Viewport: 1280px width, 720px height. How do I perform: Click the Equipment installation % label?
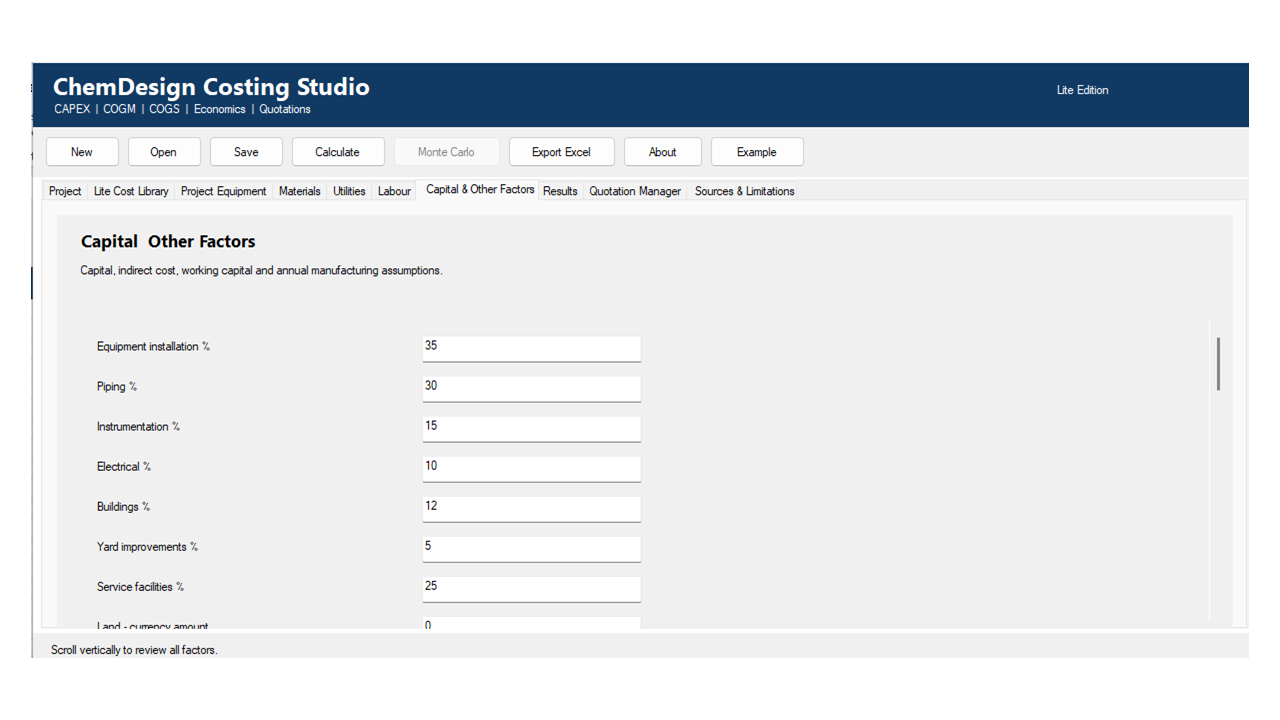click(x=153, y=347)
